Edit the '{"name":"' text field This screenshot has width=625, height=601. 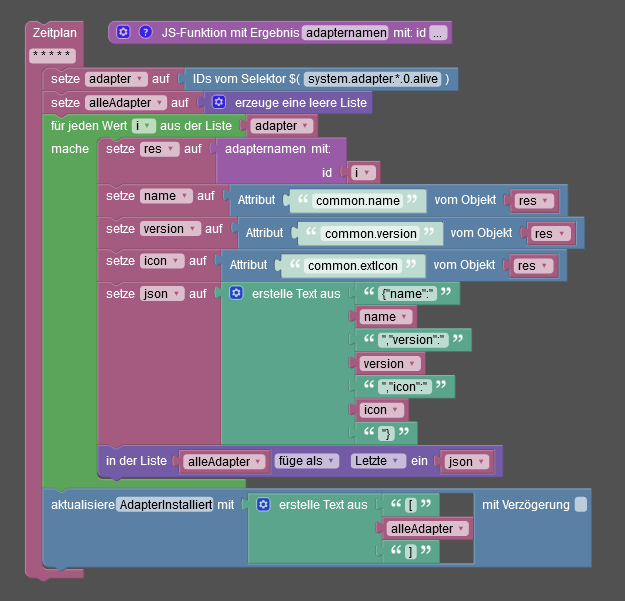tap(407, 294)
